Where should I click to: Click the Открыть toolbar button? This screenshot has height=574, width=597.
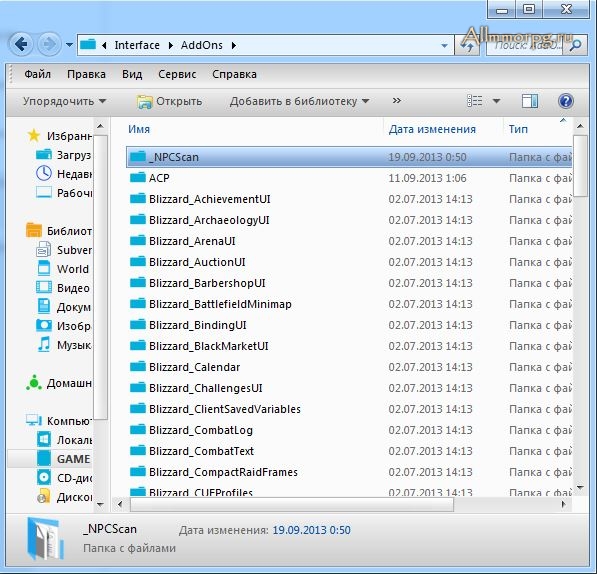[x=169, y=101]
